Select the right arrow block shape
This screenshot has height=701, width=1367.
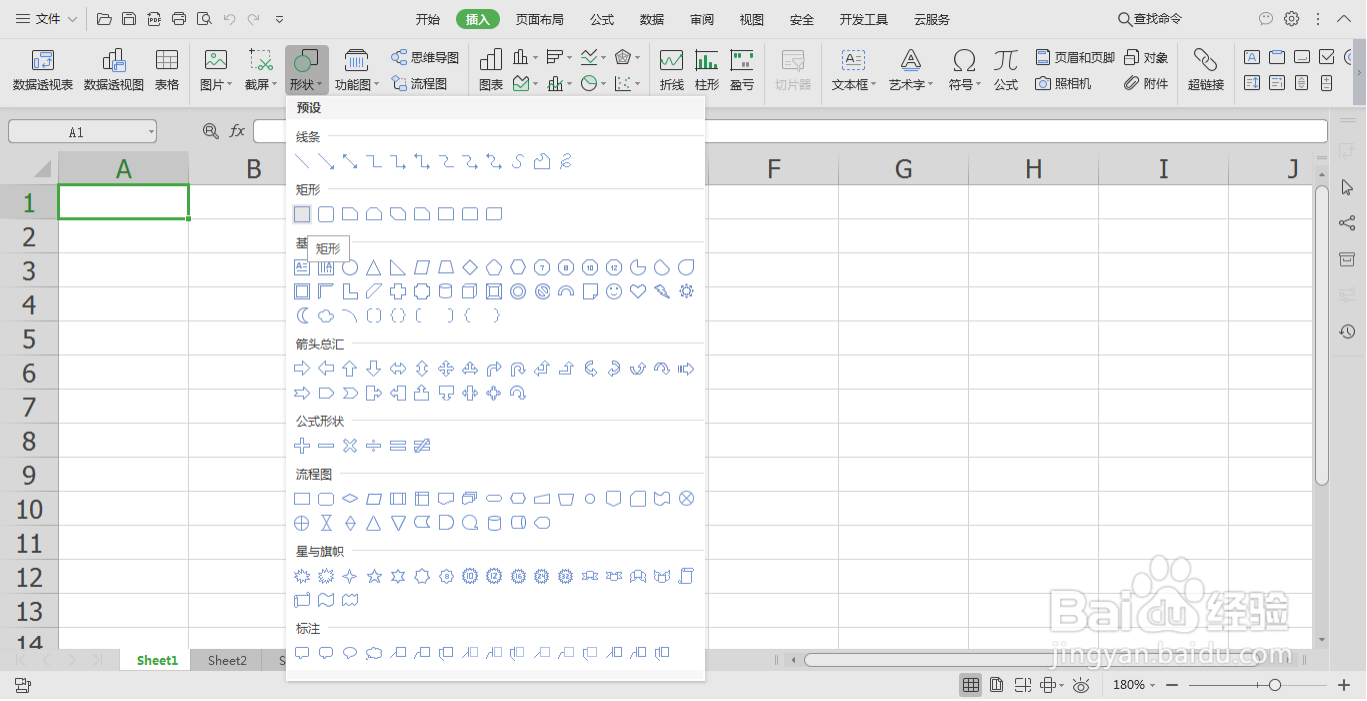(x=302, y=369)
